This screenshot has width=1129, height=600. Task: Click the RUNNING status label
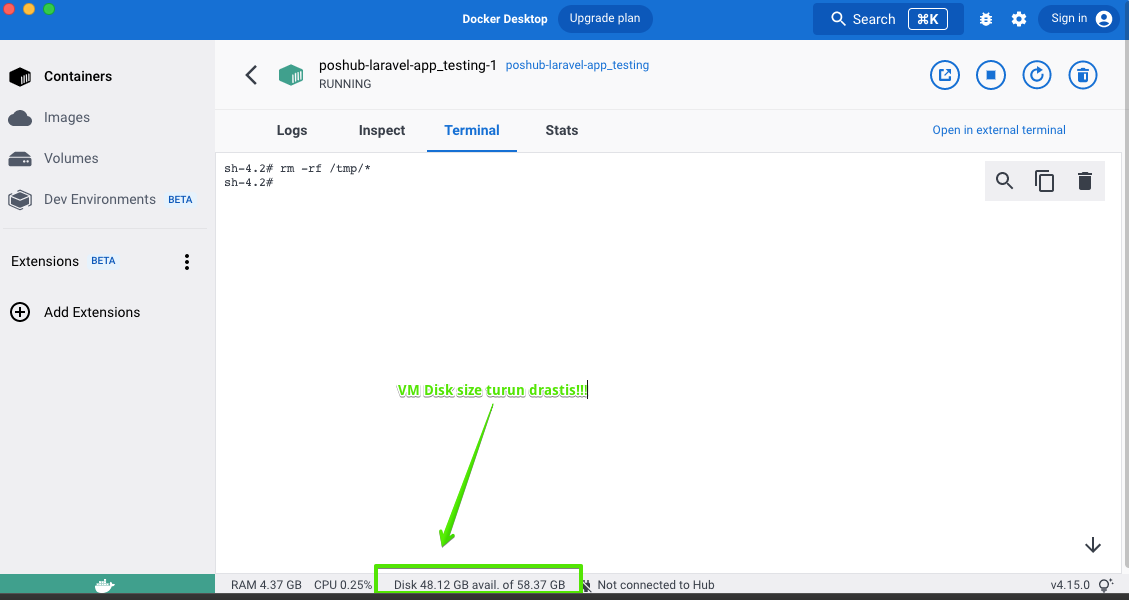345,84
